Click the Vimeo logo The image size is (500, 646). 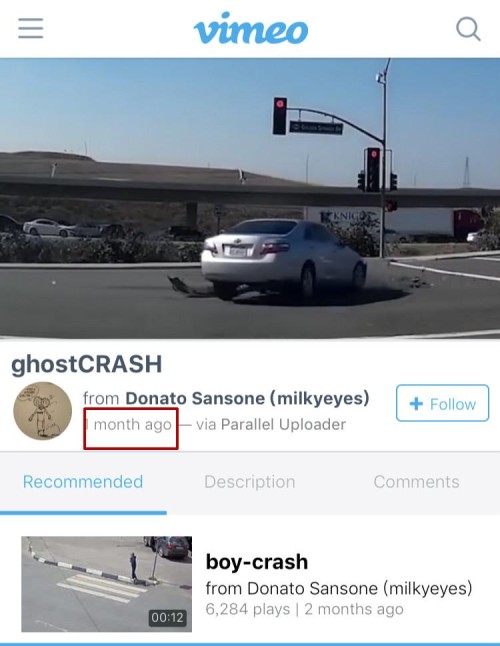tap(250, 28)
